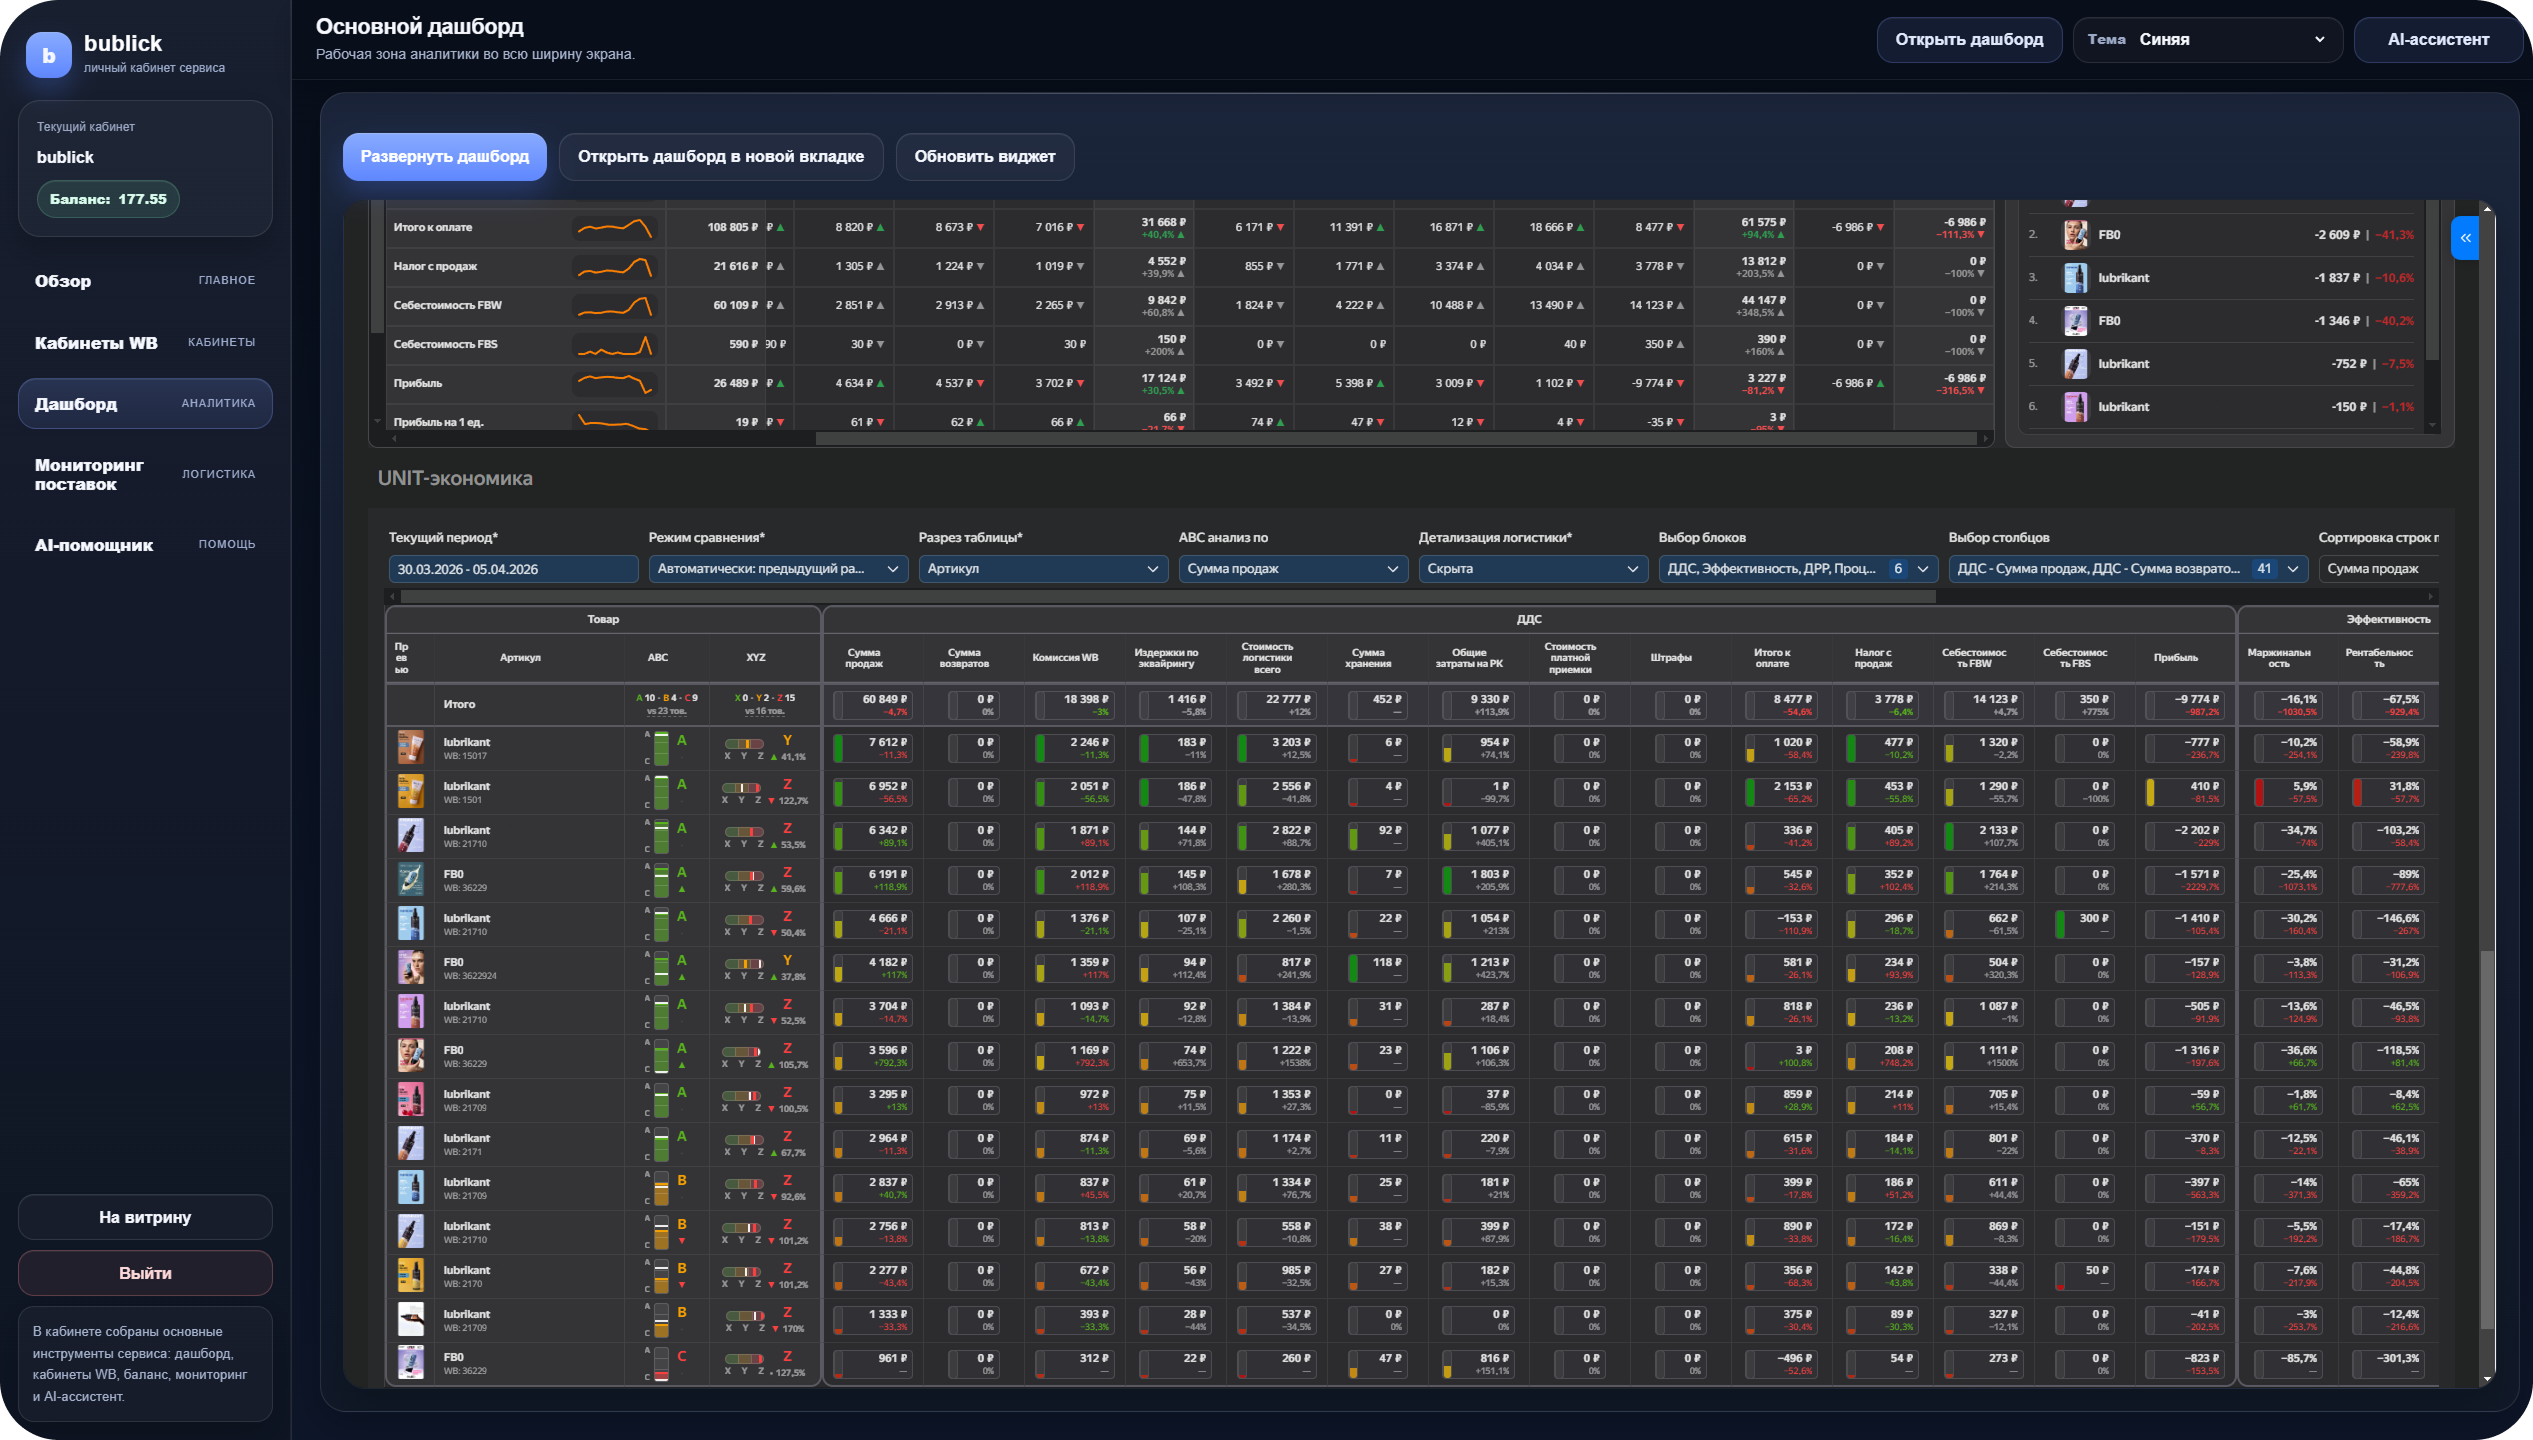2533x1440 pixels.
Task: Click the bublick 'b' logo icon
Action: [x=48, y=54]
